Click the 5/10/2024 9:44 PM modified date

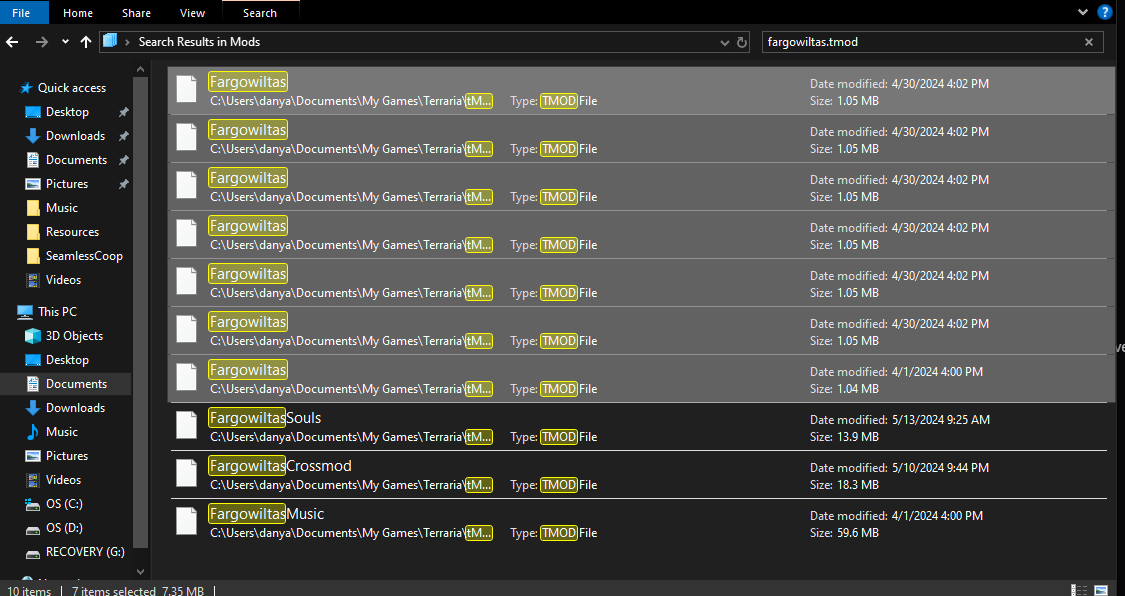click(940, 468)
